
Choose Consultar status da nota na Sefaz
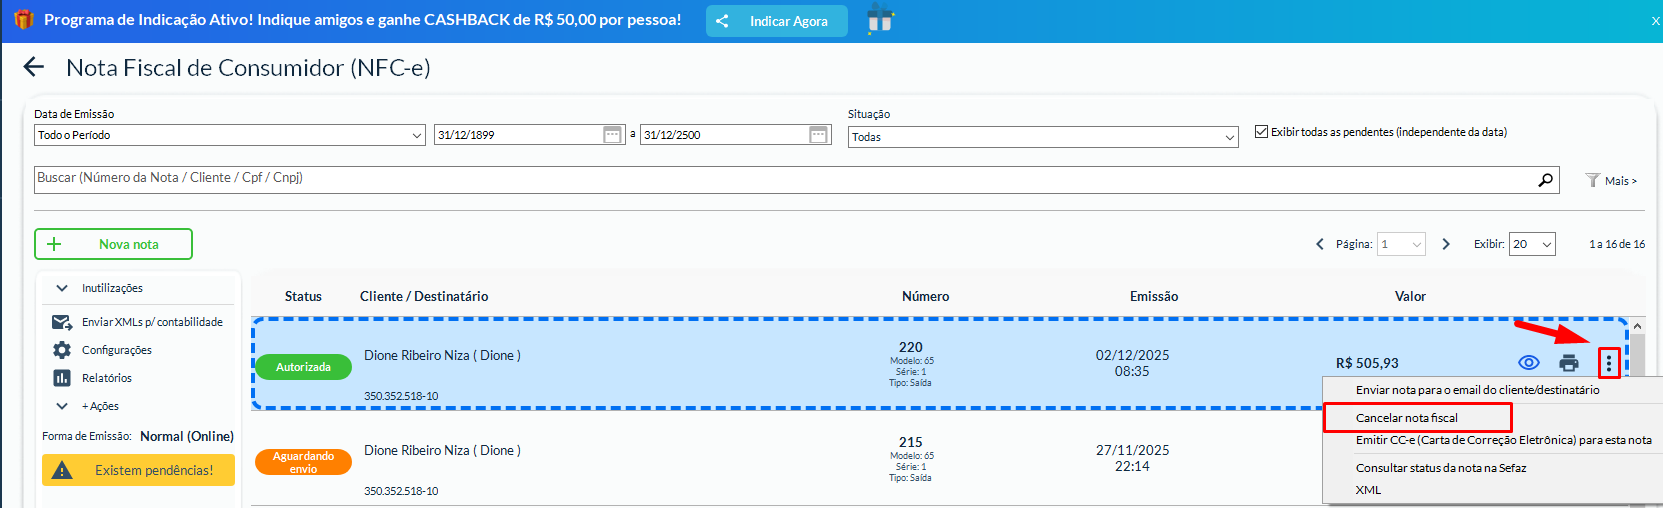click(x=1440, y=468)
